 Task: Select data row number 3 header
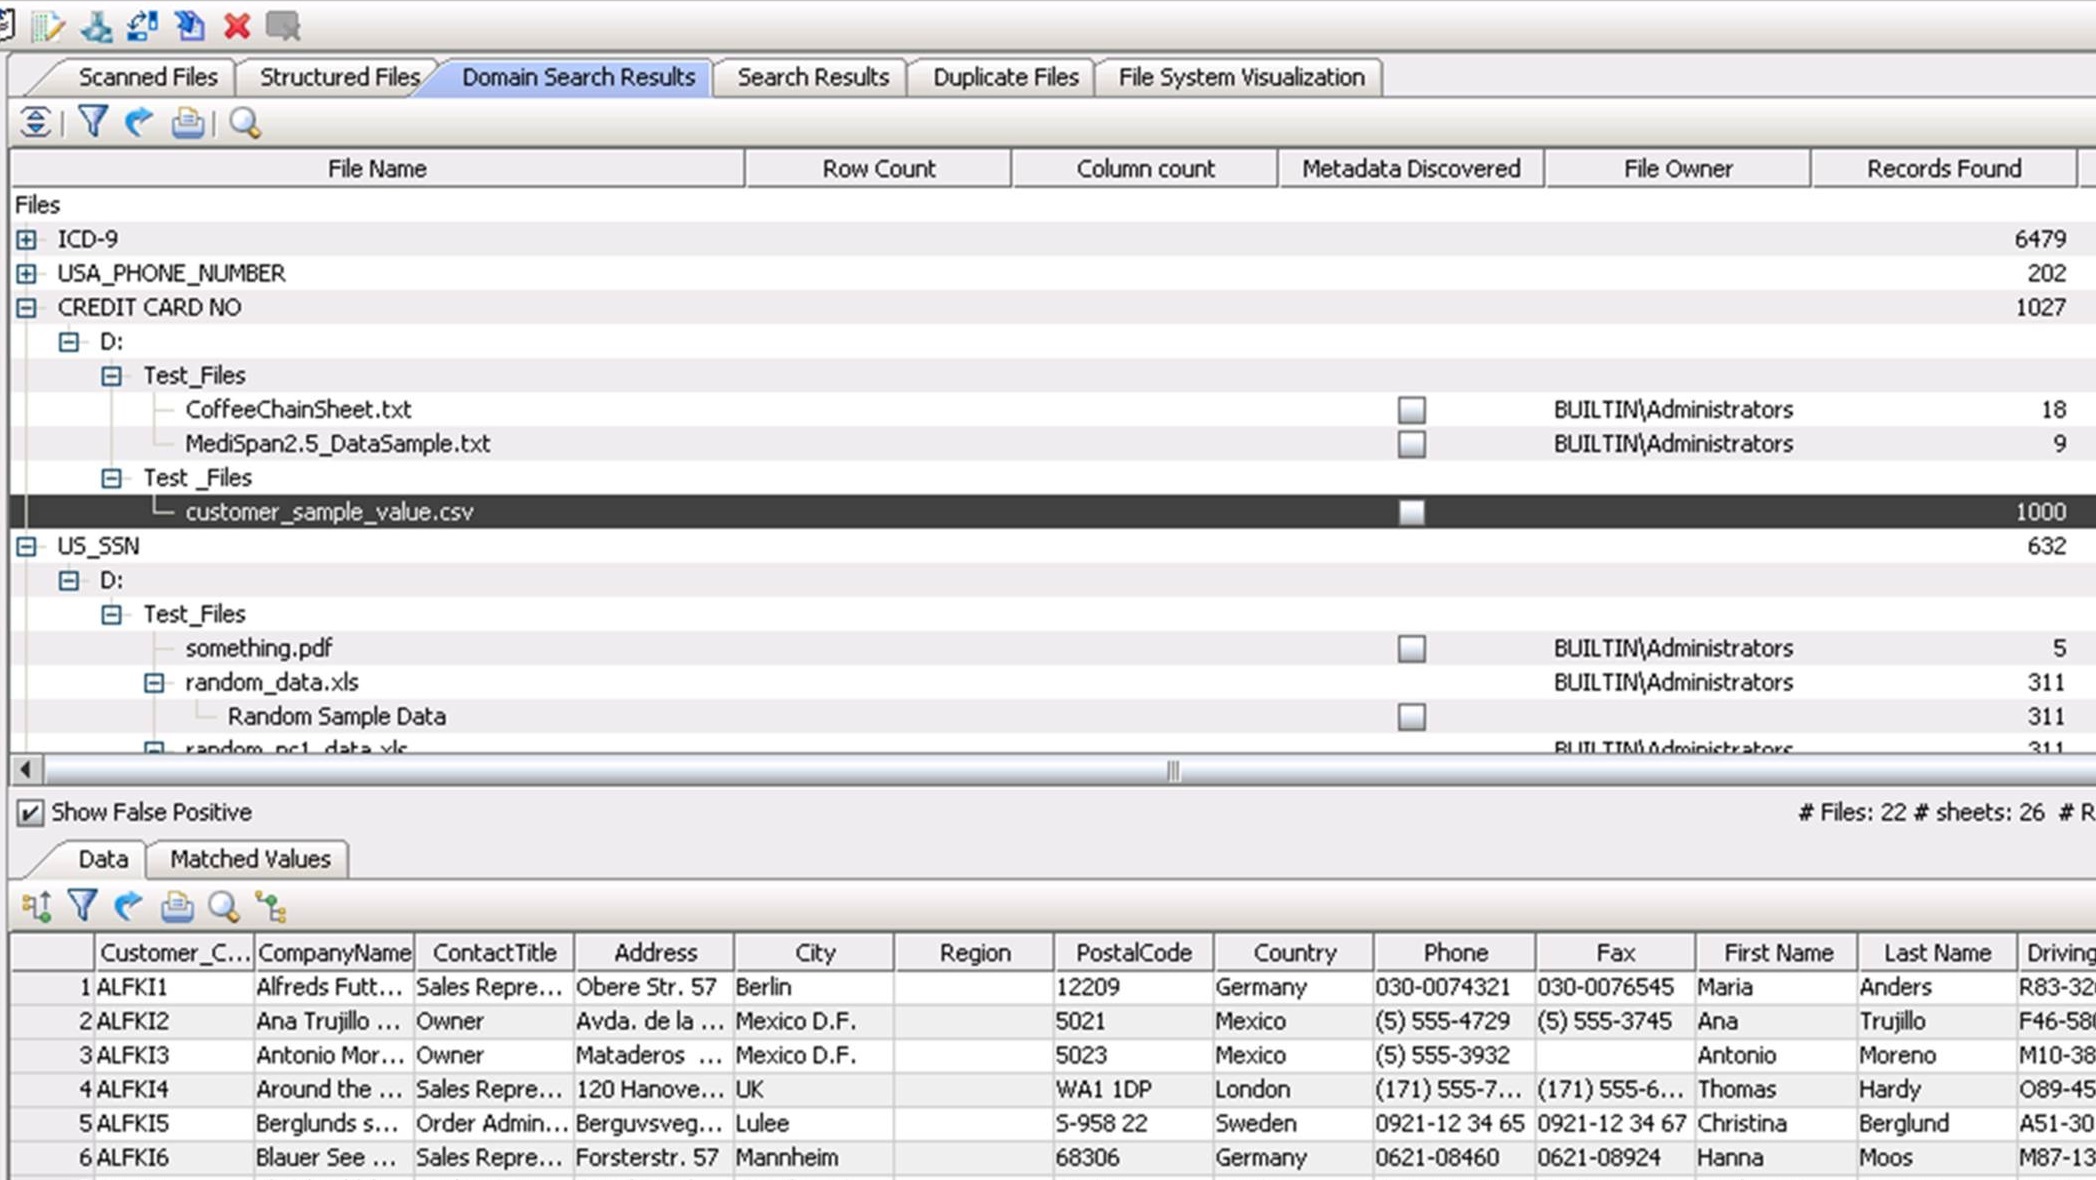(x=52, y=1056)
